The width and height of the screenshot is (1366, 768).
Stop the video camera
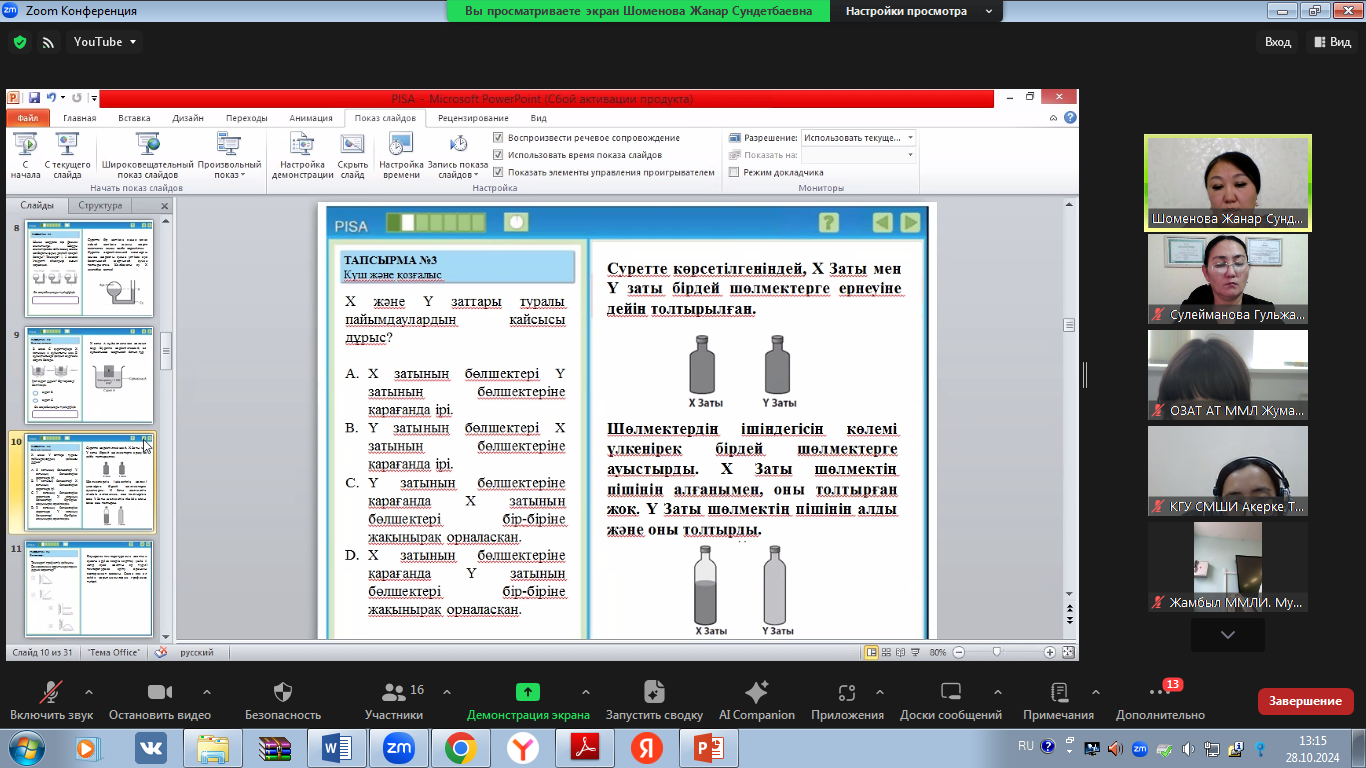click(160, 692)
